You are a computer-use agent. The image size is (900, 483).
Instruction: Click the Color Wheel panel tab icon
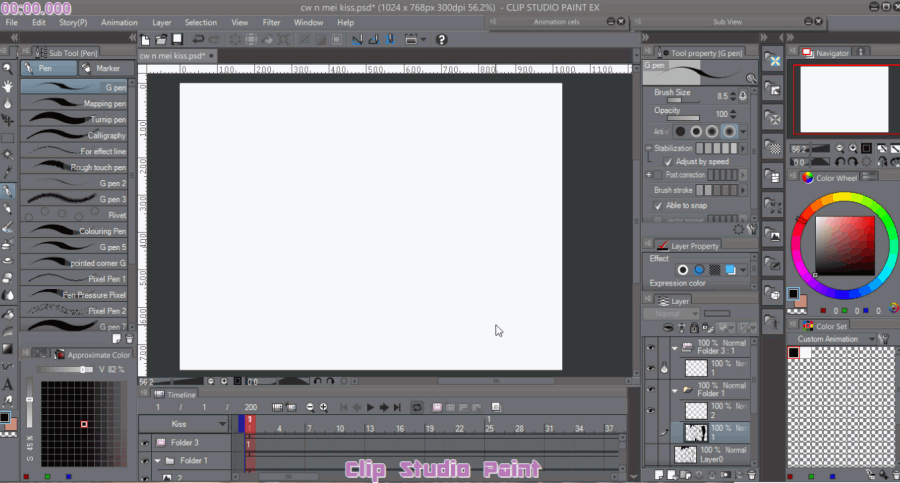tap(808, 178)
